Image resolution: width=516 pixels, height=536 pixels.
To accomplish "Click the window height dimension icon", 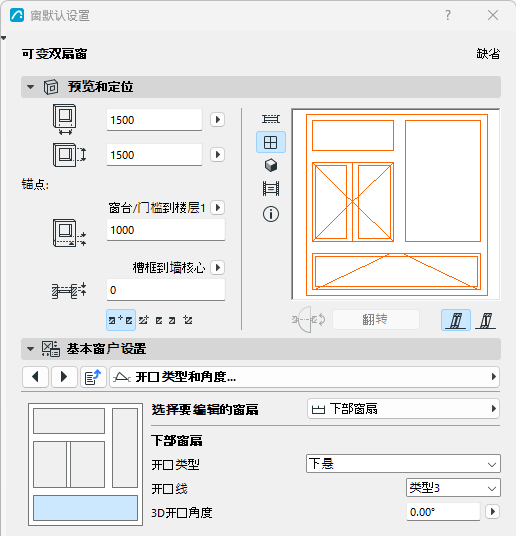I will 69,155.
